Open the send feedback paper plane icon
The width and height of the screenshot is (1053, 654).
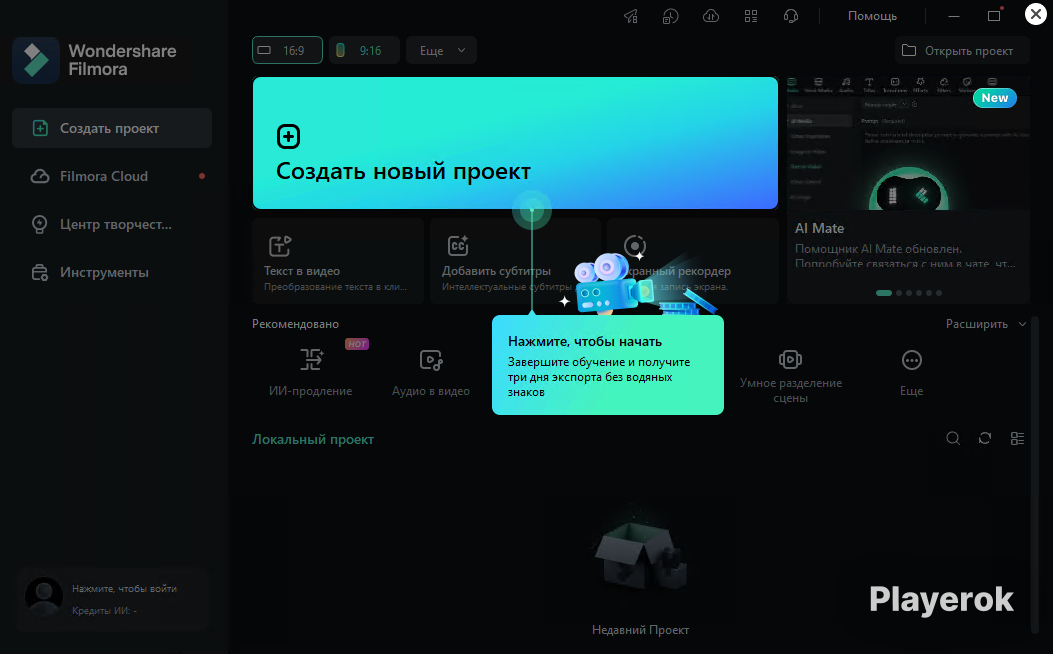pyautogui.click(x=631, y=16)
